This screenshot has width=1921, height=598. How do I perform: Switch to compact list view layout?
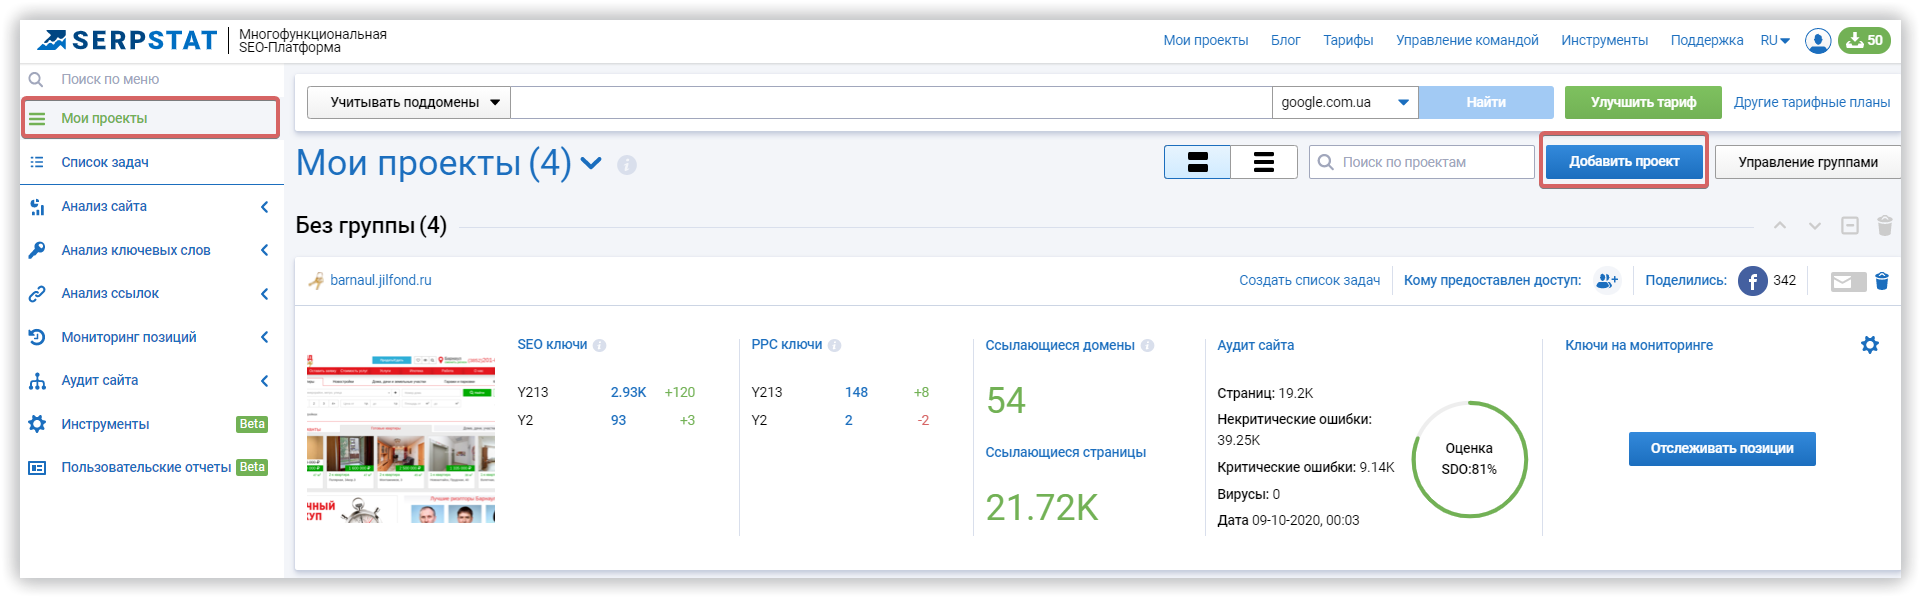1264,162
